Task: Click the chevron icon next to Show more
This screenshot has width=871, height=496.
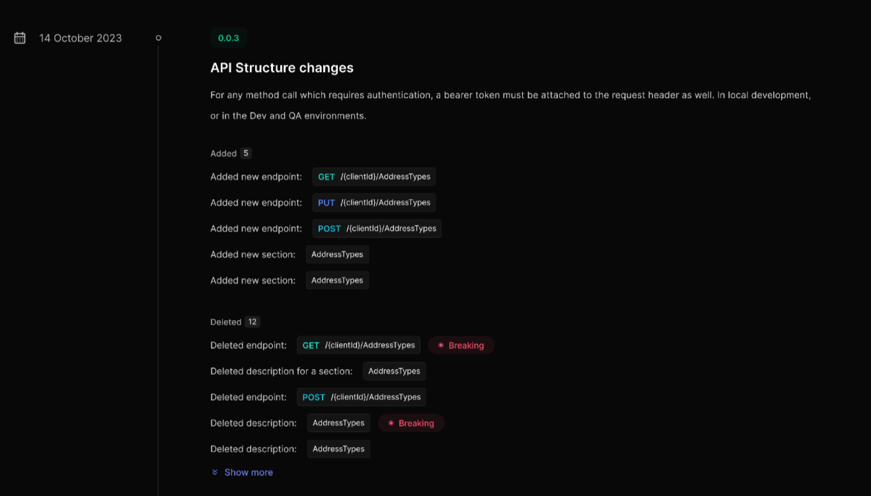Action: 215,472
